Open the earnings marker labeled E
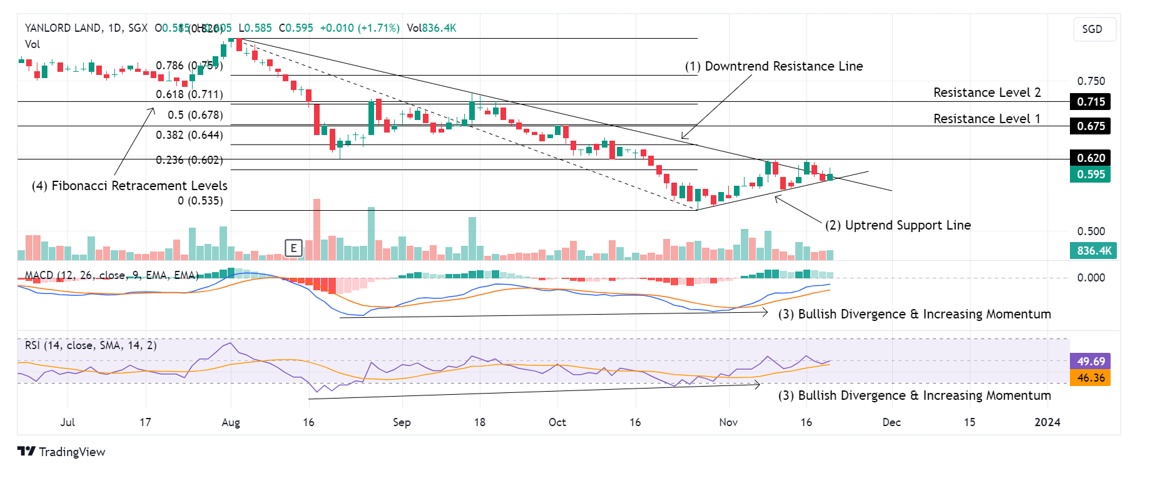Screen dimensions: 1160x481 294,247
